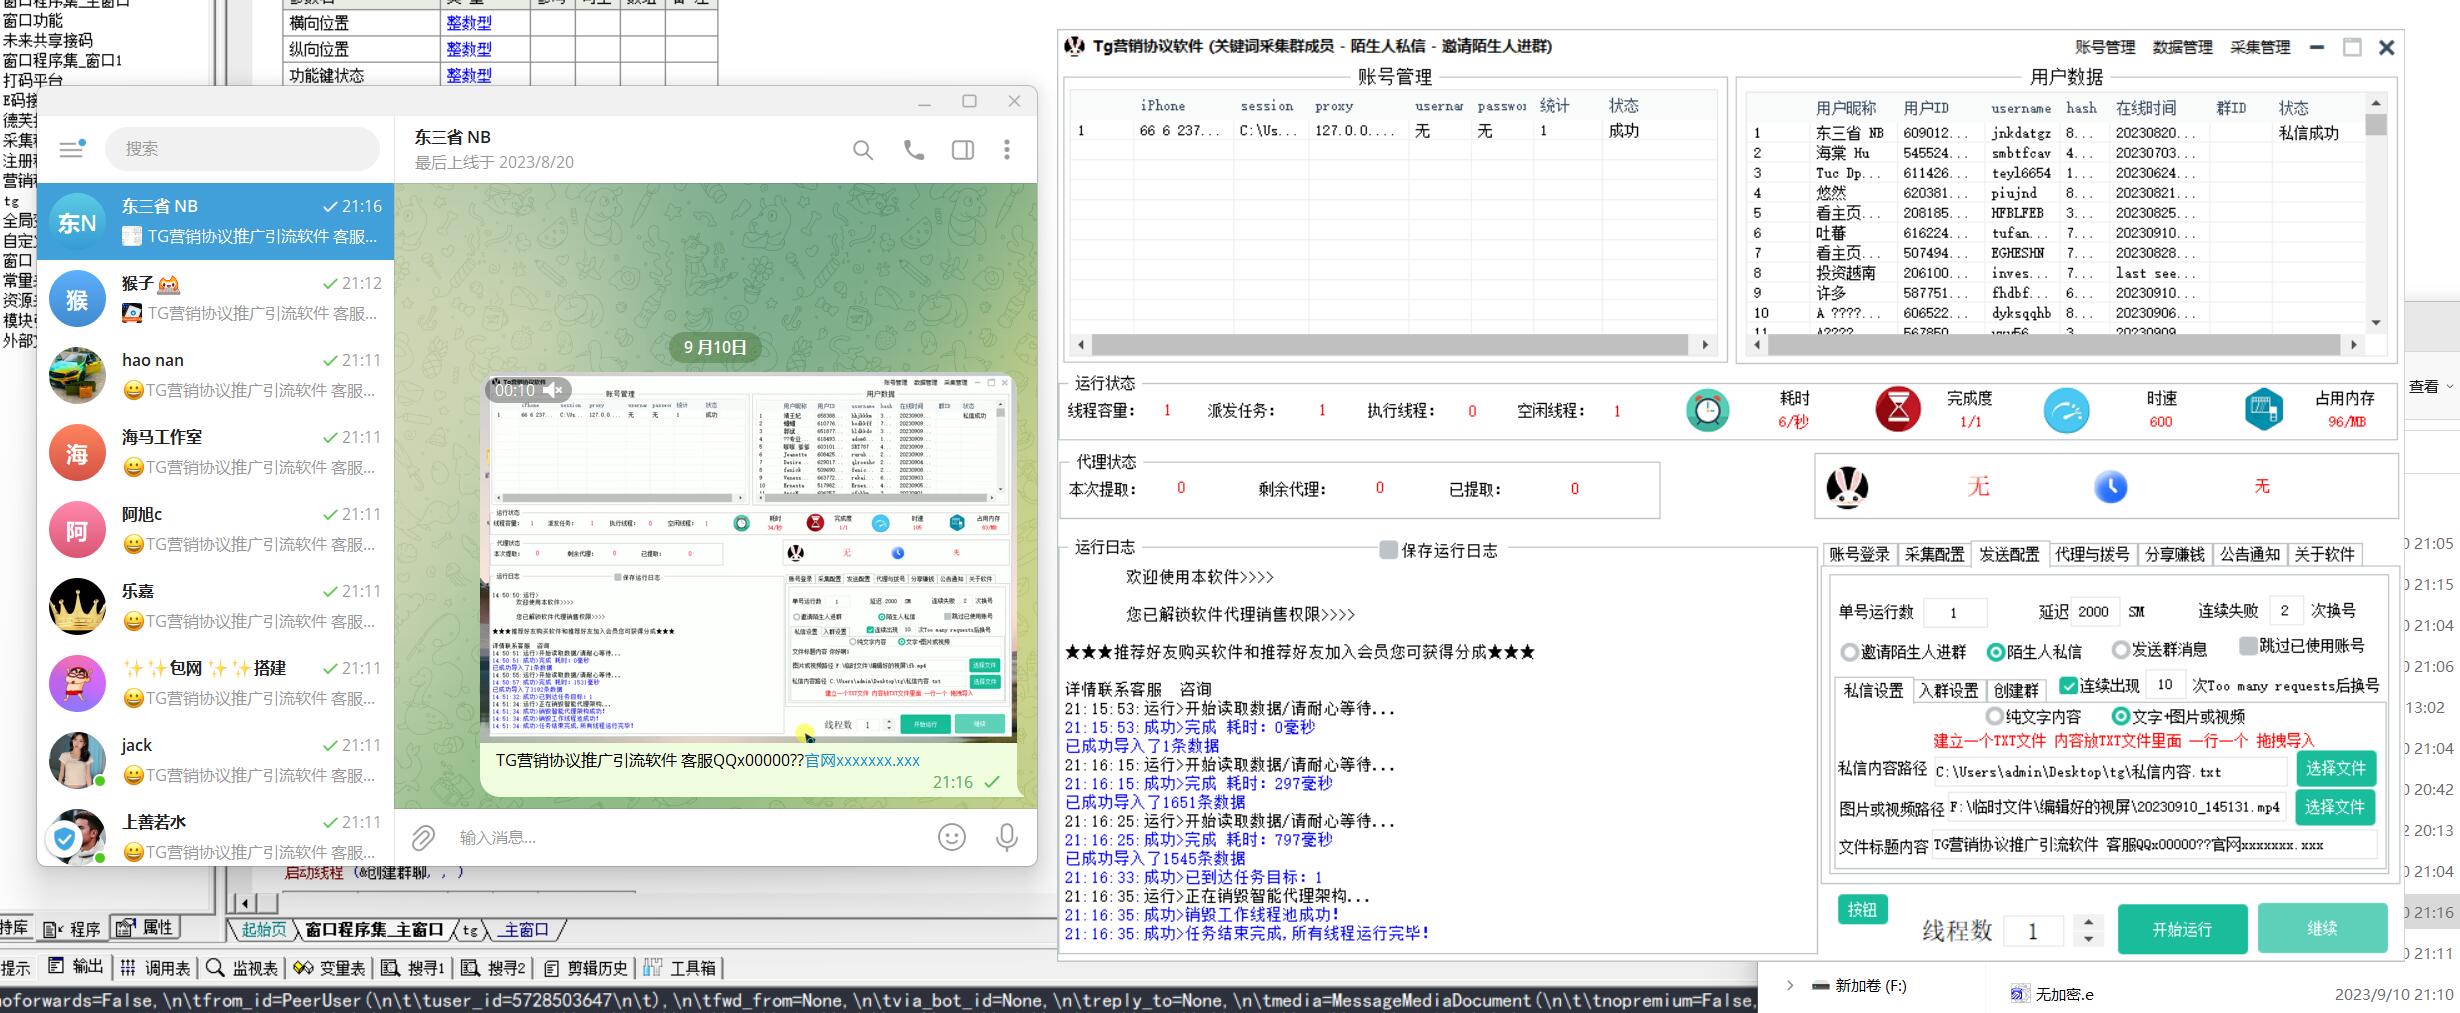Enable the 保存运行日志 checkbox
This screenshot has width=2460, height=1013.
click(1388, 550)
